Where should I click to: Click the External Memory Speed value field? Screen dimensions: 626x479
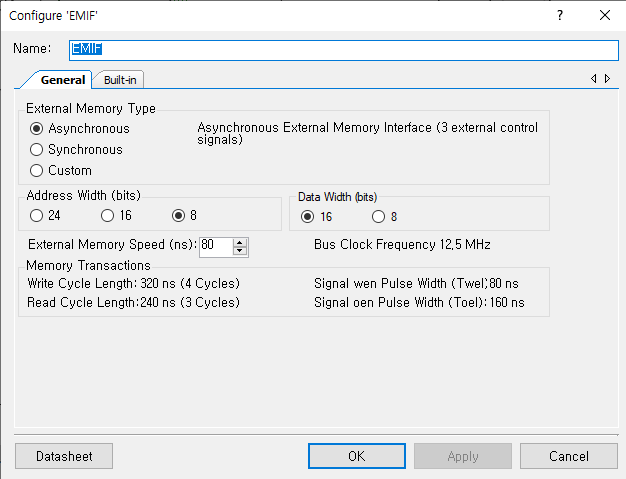[216, 247]
